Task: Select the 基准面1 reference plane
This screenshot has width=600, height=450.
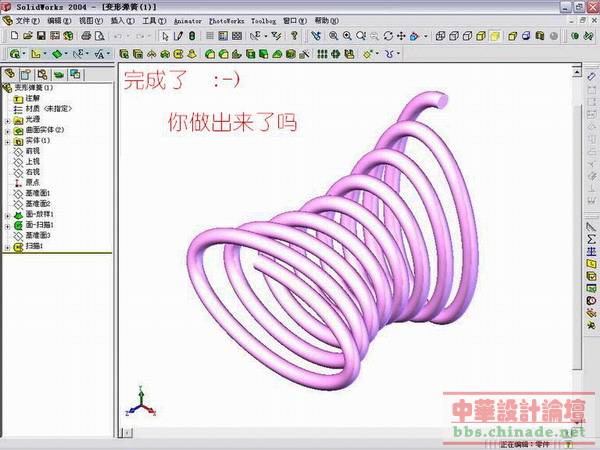Action: (38, 193)
